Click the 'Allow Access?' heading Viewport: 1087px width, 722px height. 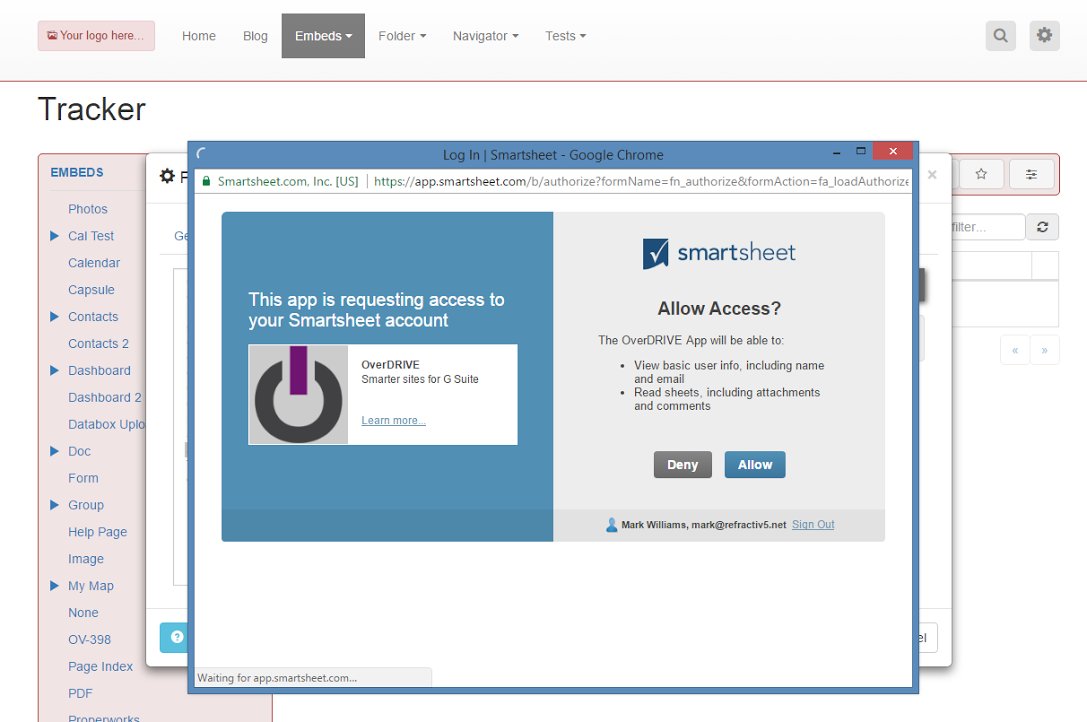coord(719,308)
